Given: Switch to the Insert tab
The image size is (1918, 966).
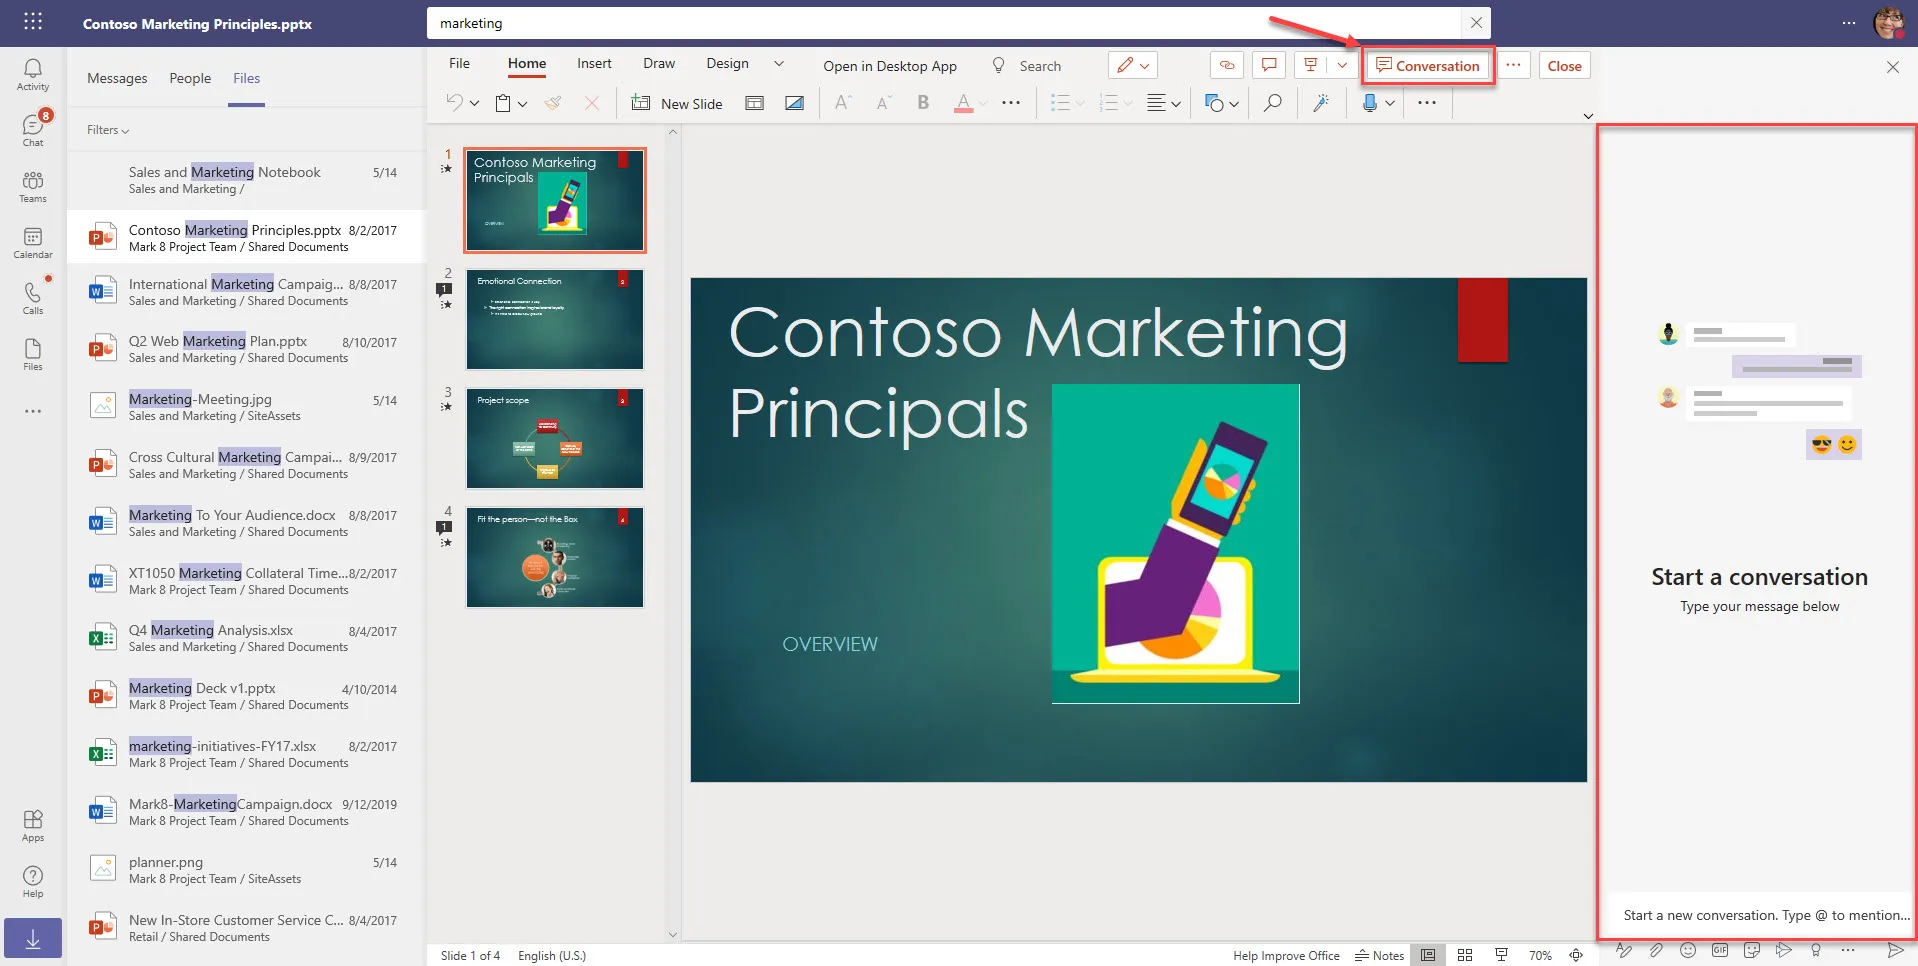Looking at the screenshot, I should [x=594, y=64].
